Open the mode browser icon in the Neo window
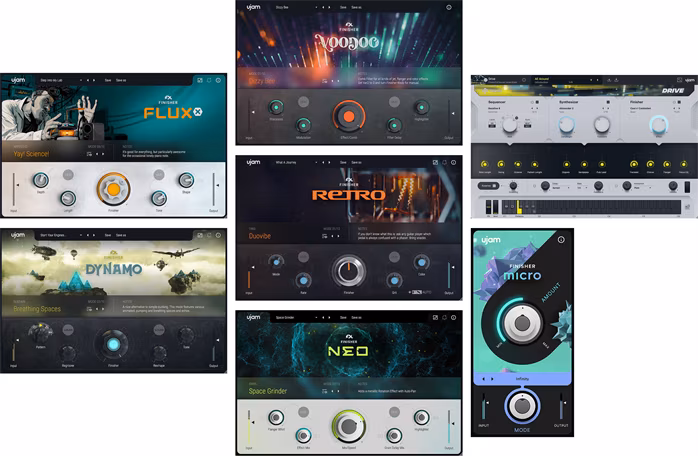This screenshot has width=698, height=456. tap(325, 391)
